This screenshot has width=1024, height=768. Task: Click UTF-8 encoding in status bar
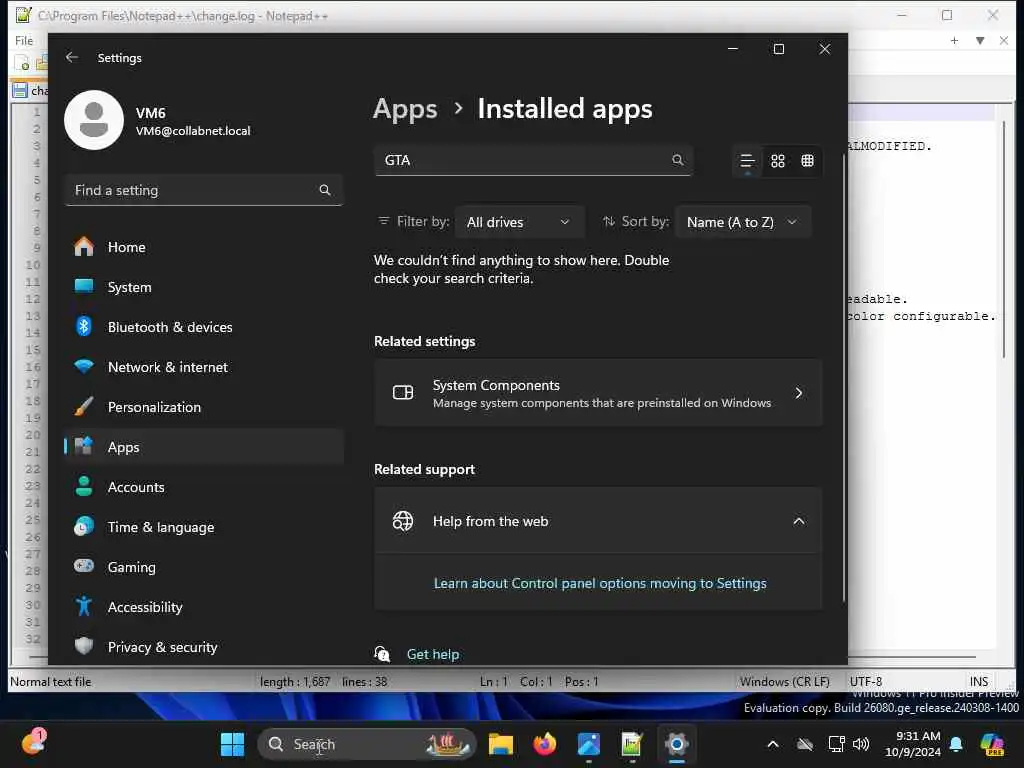(865, 682)
